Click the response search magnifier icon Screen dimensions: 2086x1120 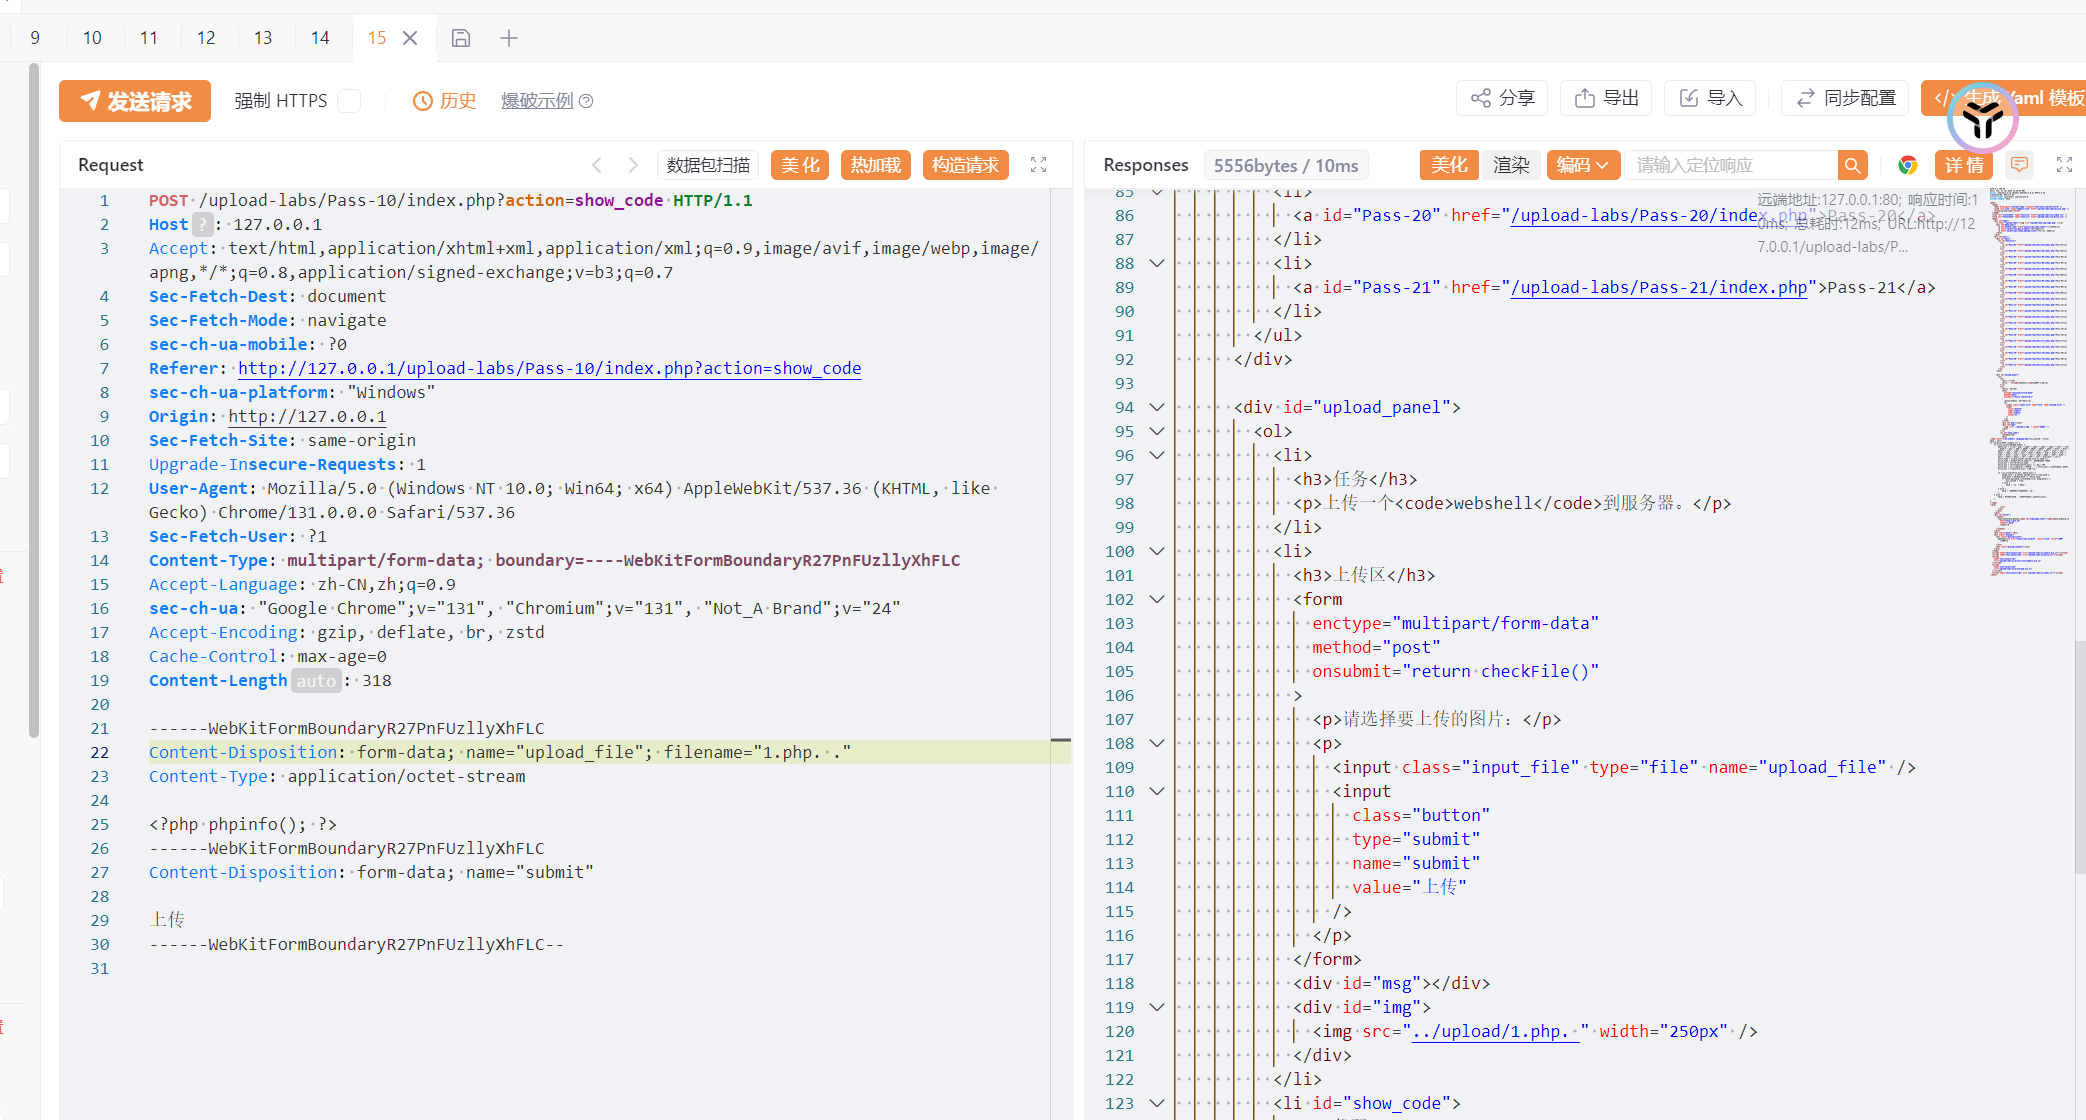click(1852, 165)
